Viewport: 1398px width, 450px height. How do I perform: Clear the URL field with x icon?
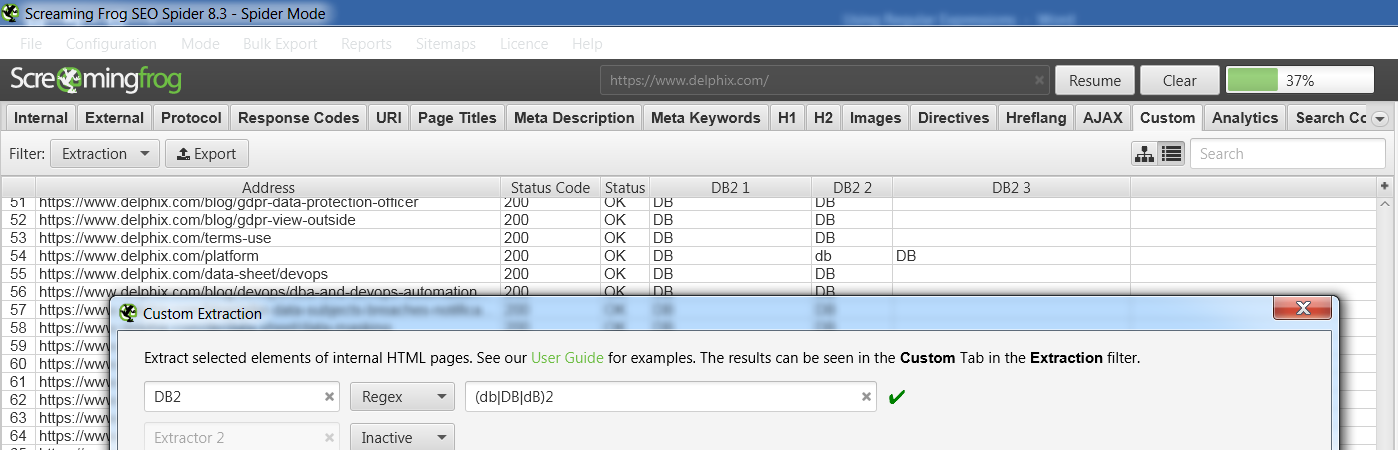click(1039, 80)
